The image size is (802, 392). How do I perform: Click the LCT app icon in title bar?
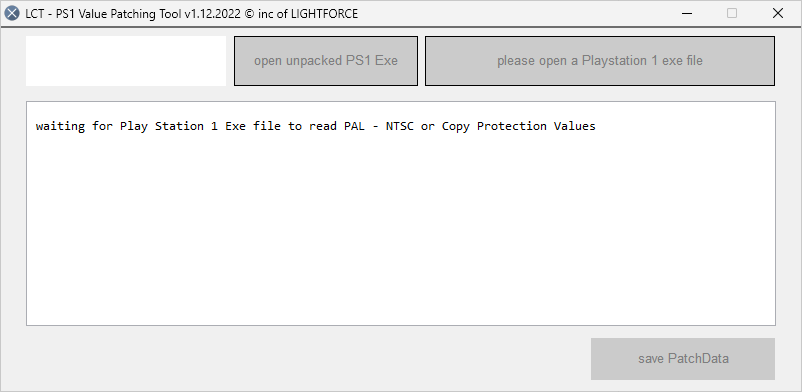pyautogui.click(x=12, y=14)
